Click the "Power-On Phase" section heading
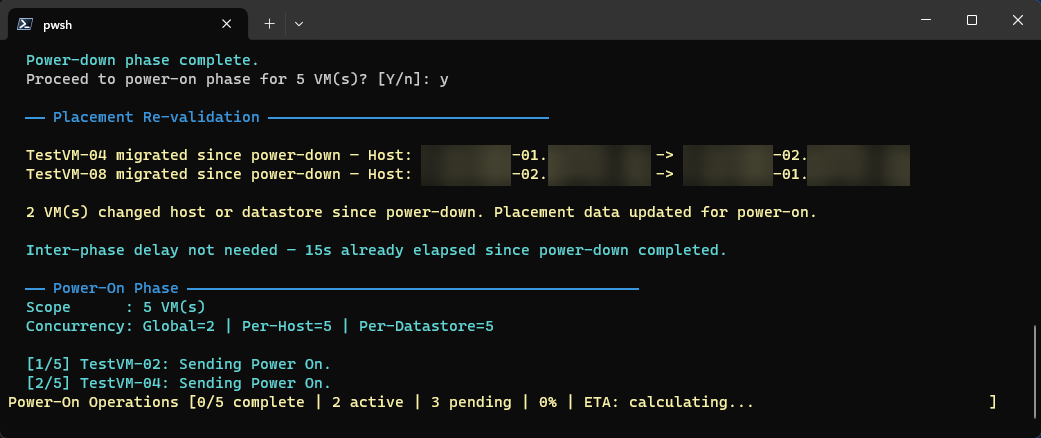This screenshot has height=438, width=1041. (116, 289)
